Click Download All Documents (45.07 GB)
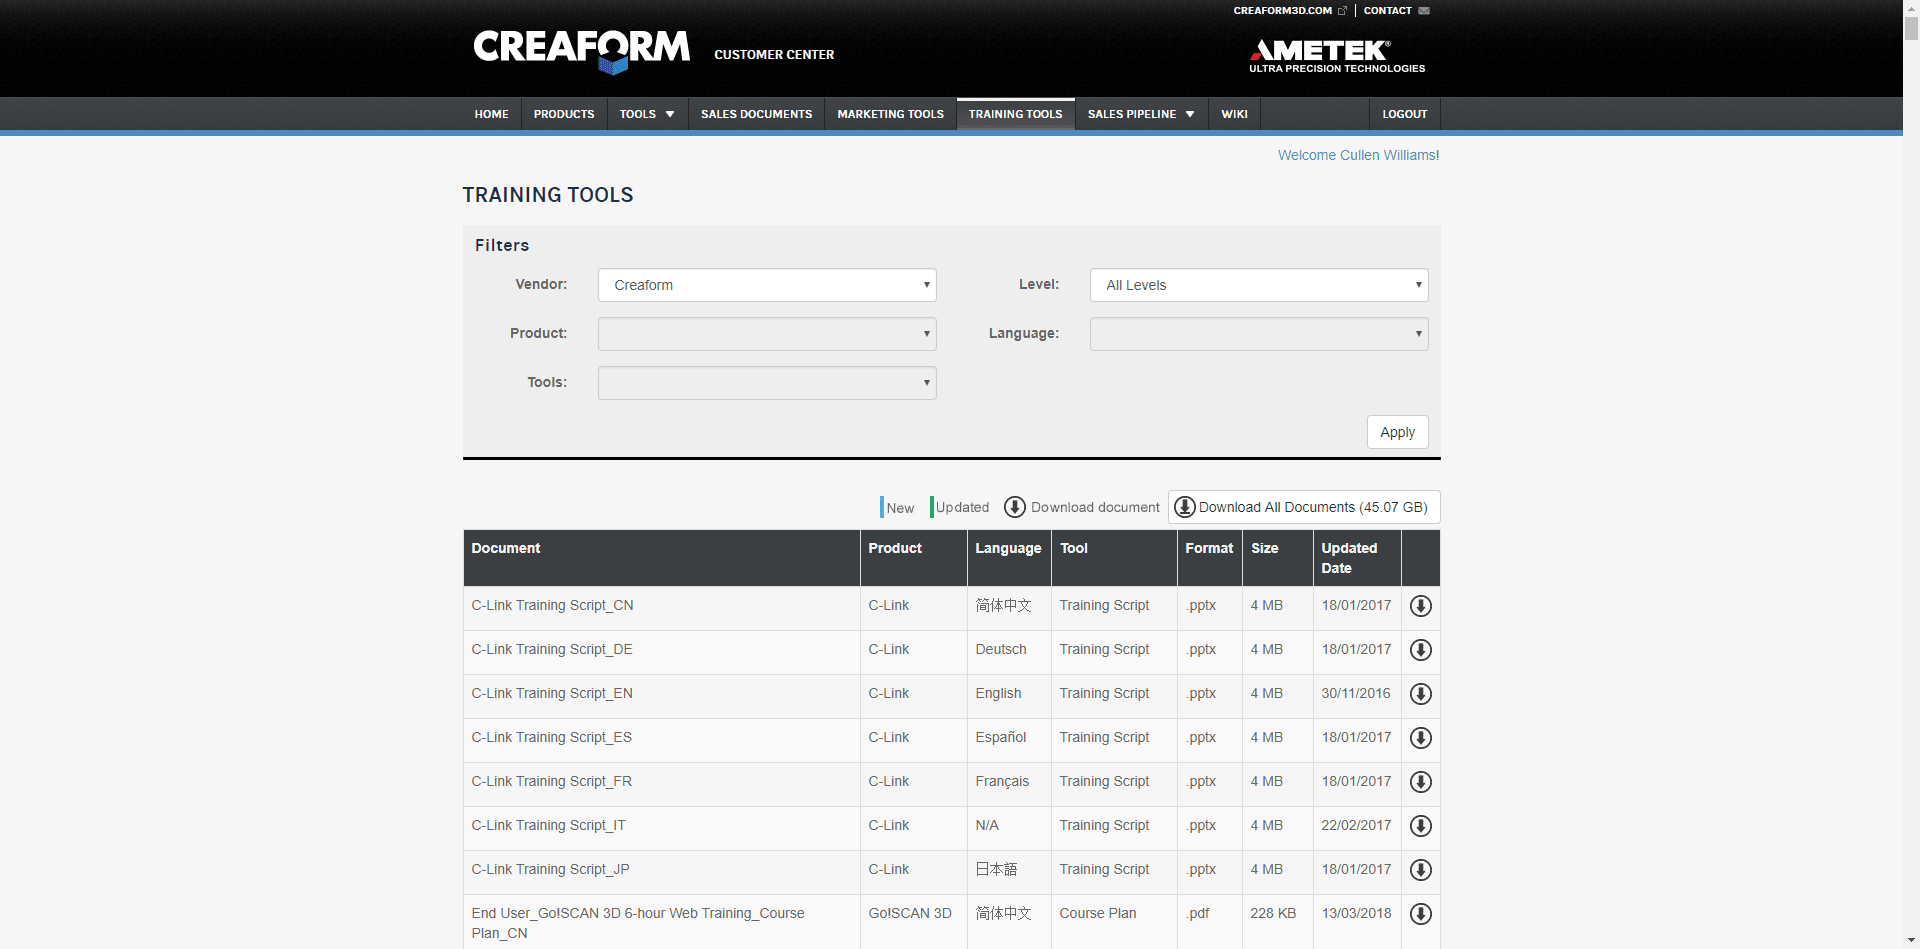The width and height of the screenshot is (1920, 949). [x=1304, y=507]
